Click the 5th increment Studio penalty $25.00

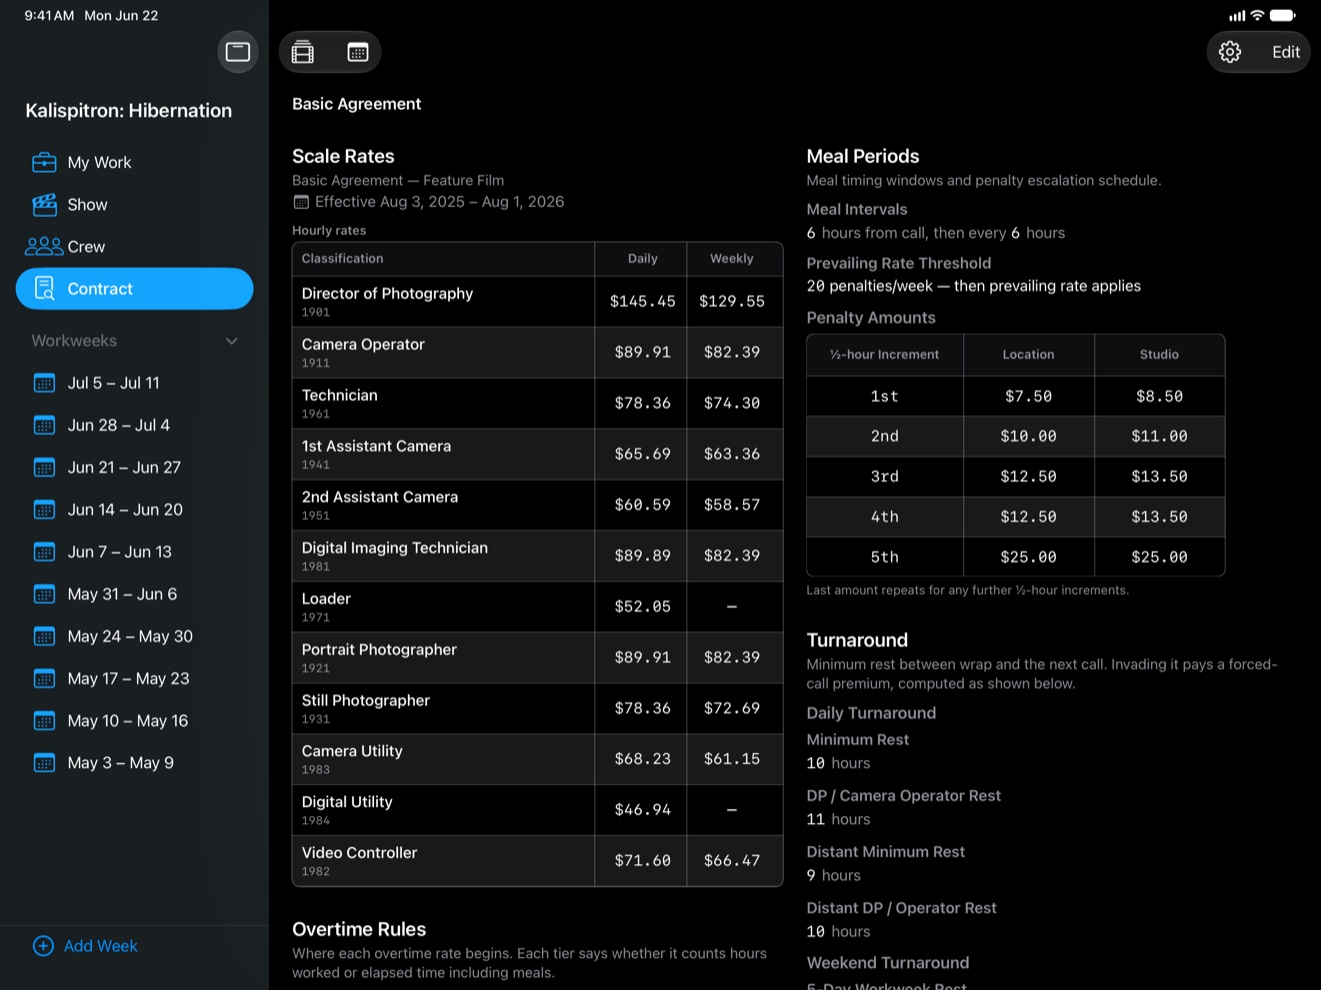tap(1159, 557)
